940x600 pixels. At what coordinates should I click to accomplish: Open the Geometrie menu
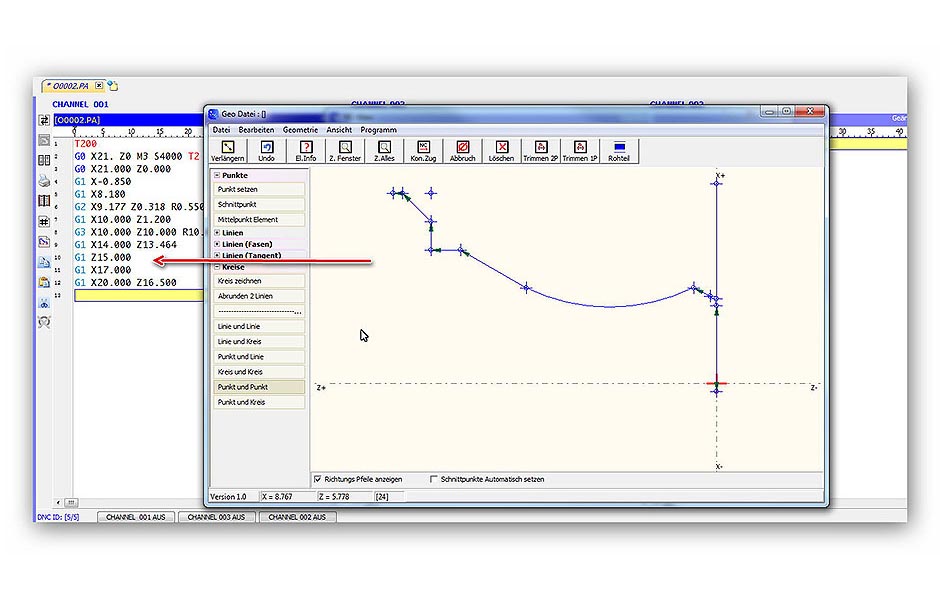point(300,130)
